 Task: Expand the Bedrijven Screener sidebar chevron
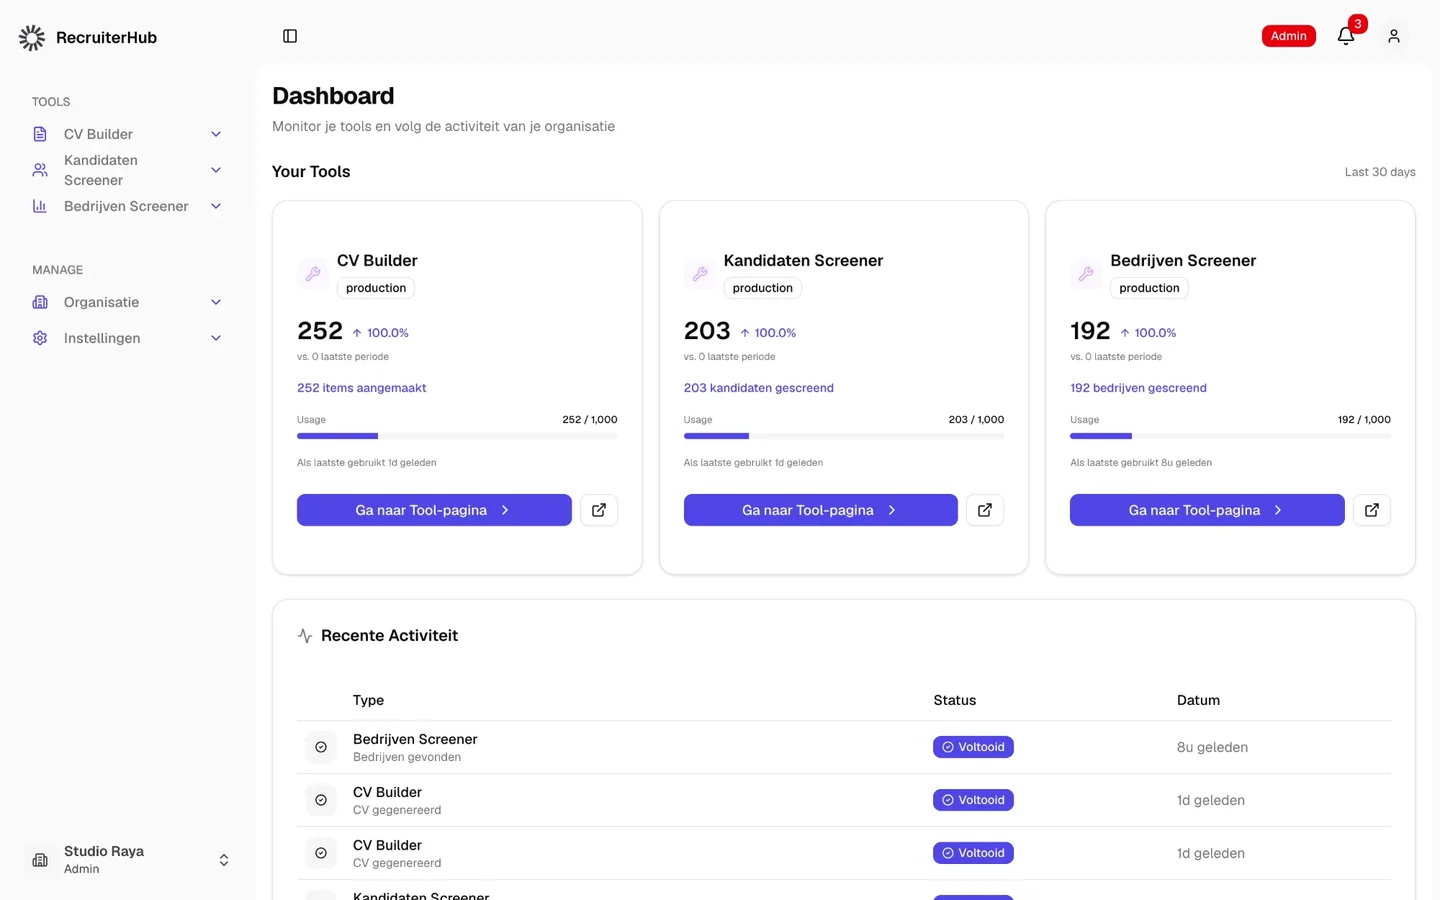coord(216,206)
